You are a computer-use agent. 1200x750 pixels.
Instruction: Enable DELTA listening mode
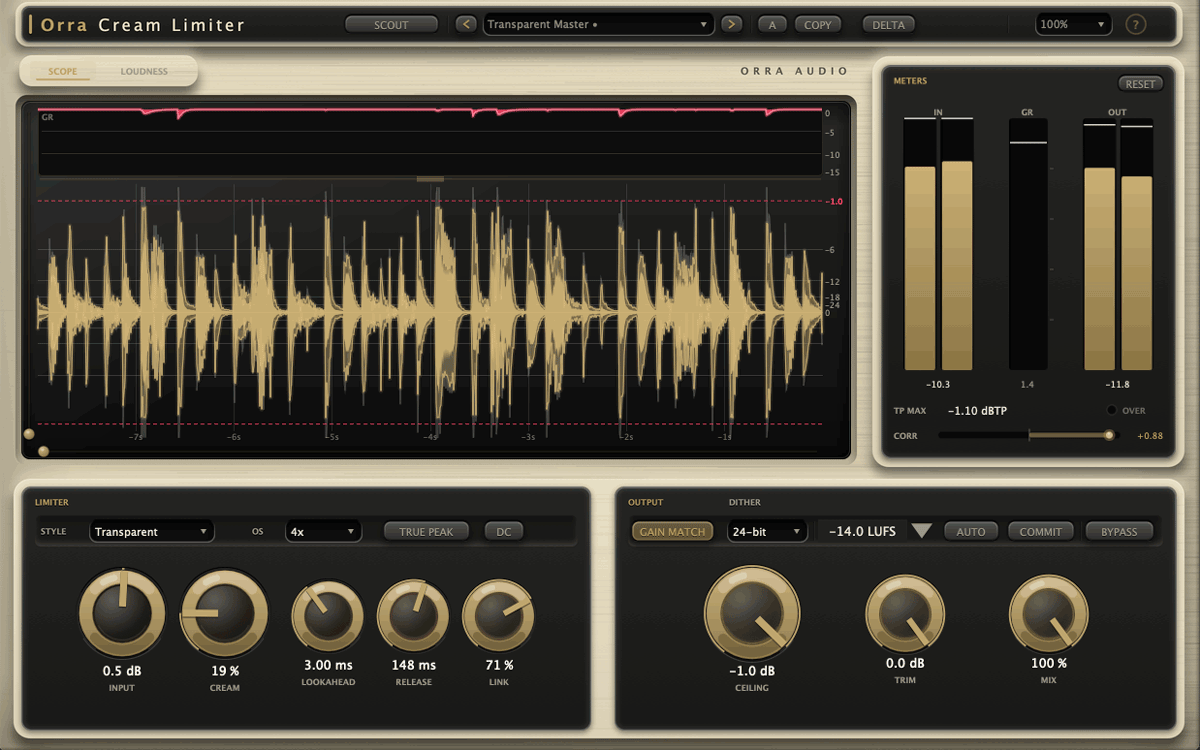tap(889, 25)
